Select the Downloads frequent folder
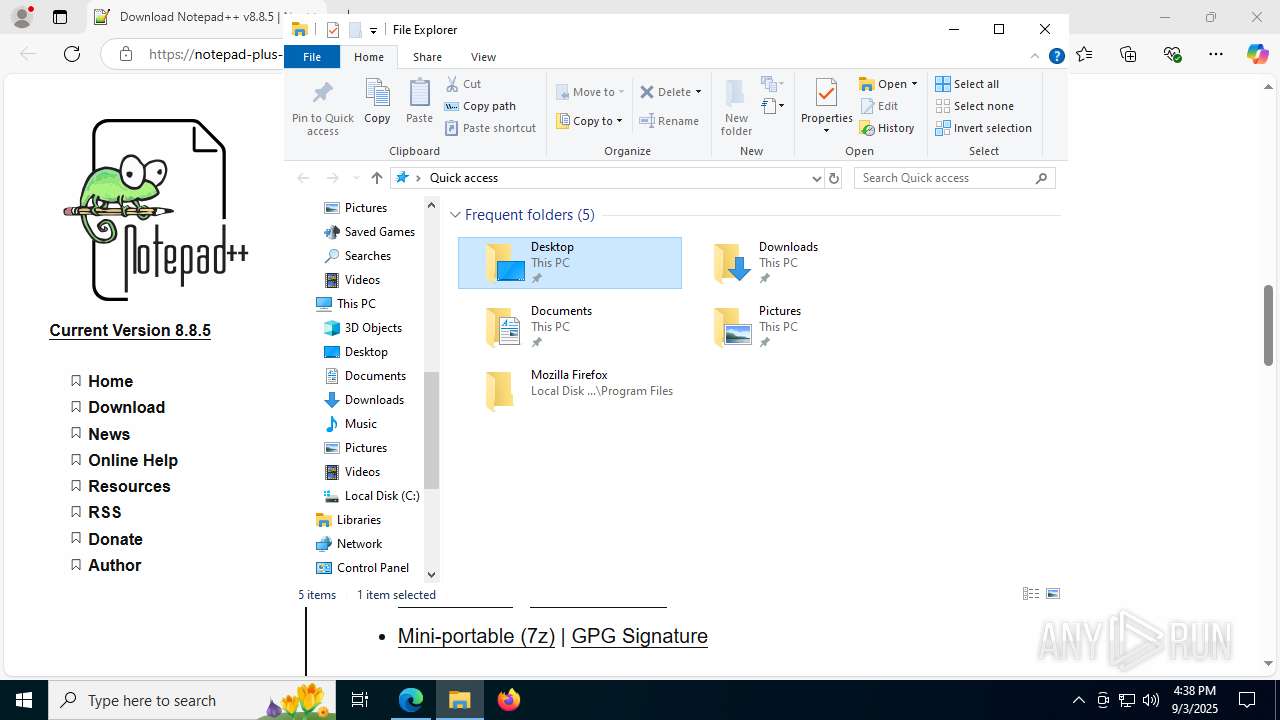The width and height of the screenshot is (1280, 720). tap(797, 263)
